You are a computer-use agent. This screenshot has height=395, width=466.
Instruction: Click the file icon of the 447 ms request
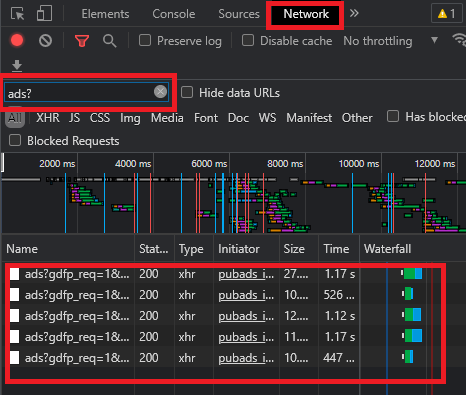(x=14, y=357)
